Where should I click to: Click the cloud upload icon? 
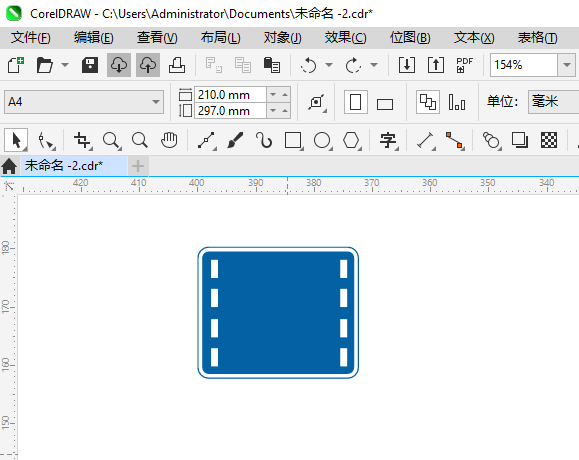point(148,65)
